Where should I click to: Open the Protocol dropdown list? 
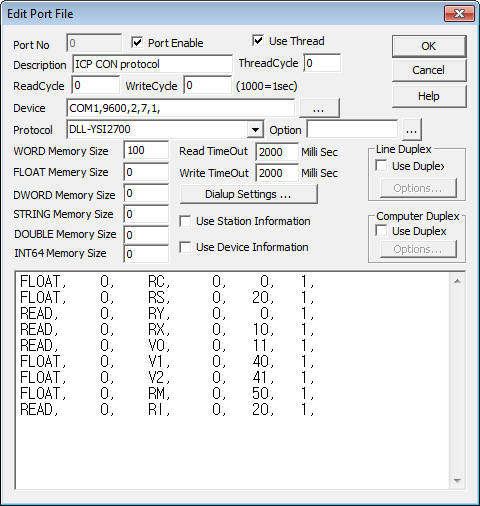point(255,129)
